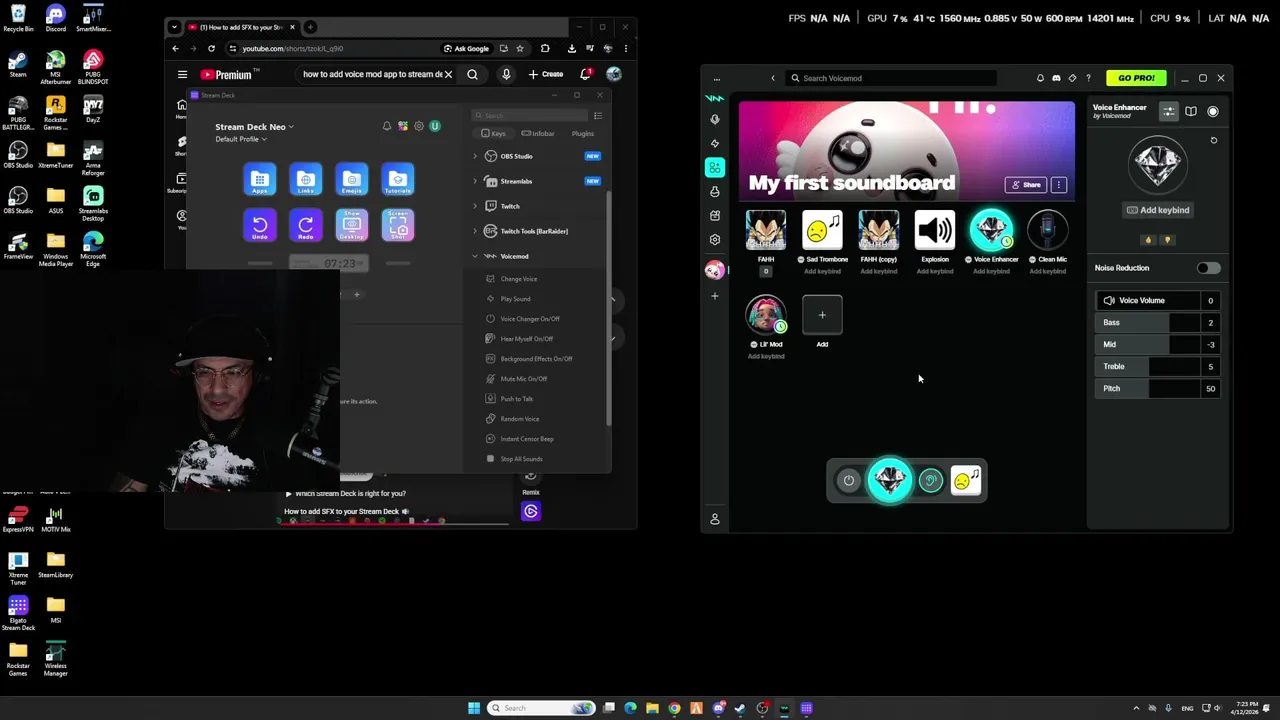Click Ask Google in Chrome address bar
Image resolution: width=1280 pixels, height=720 pixels.
(467, 48)
